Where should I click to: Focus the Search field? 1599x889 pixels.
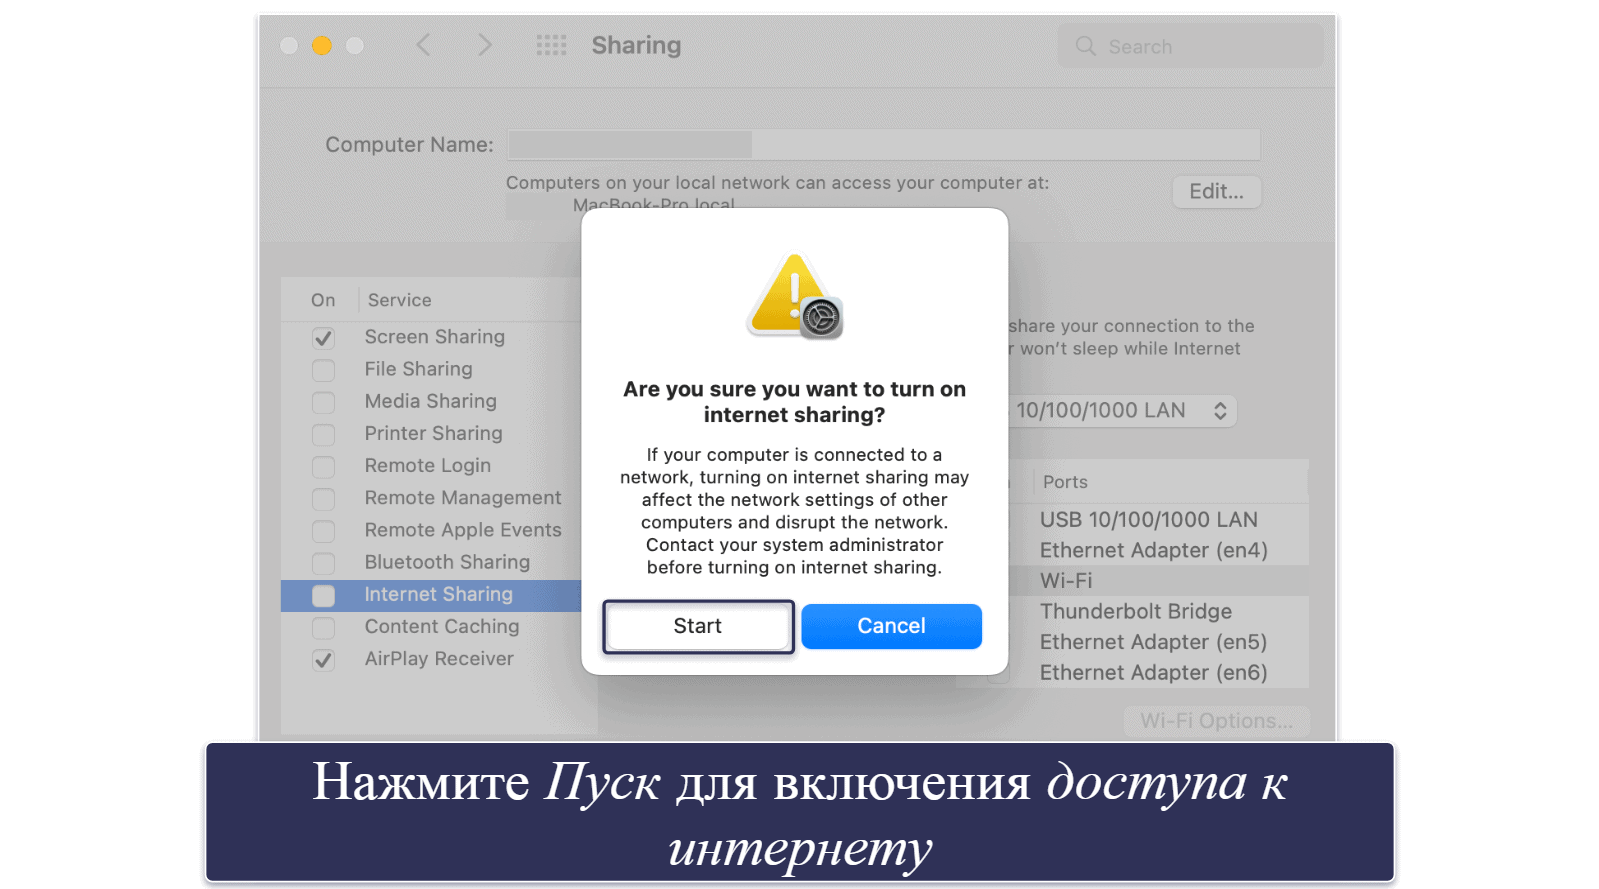pyautogui.click(x=1190, y=46)
